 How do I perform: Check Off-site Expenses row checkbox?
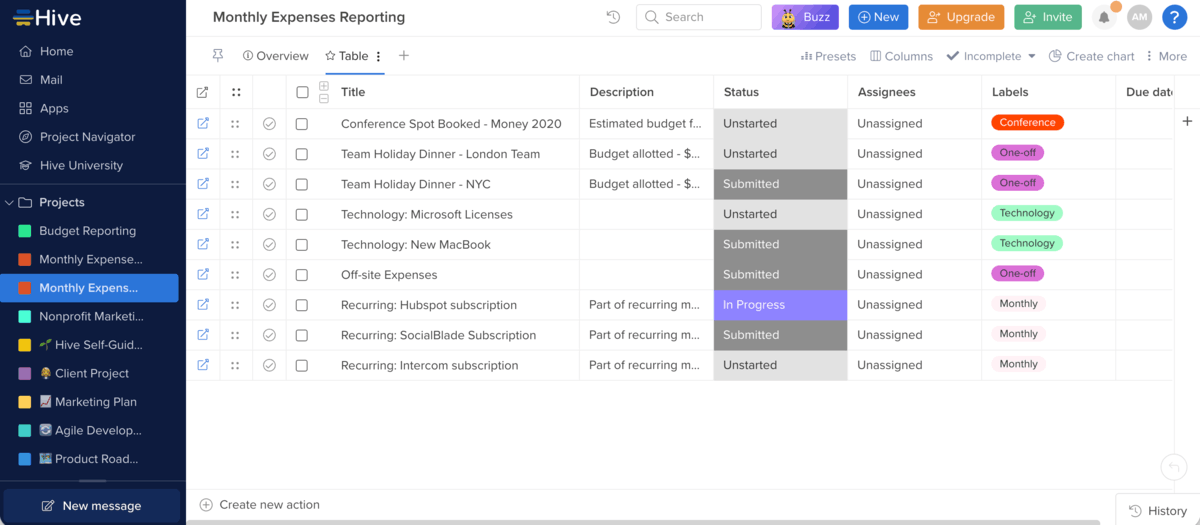point(302,275)
